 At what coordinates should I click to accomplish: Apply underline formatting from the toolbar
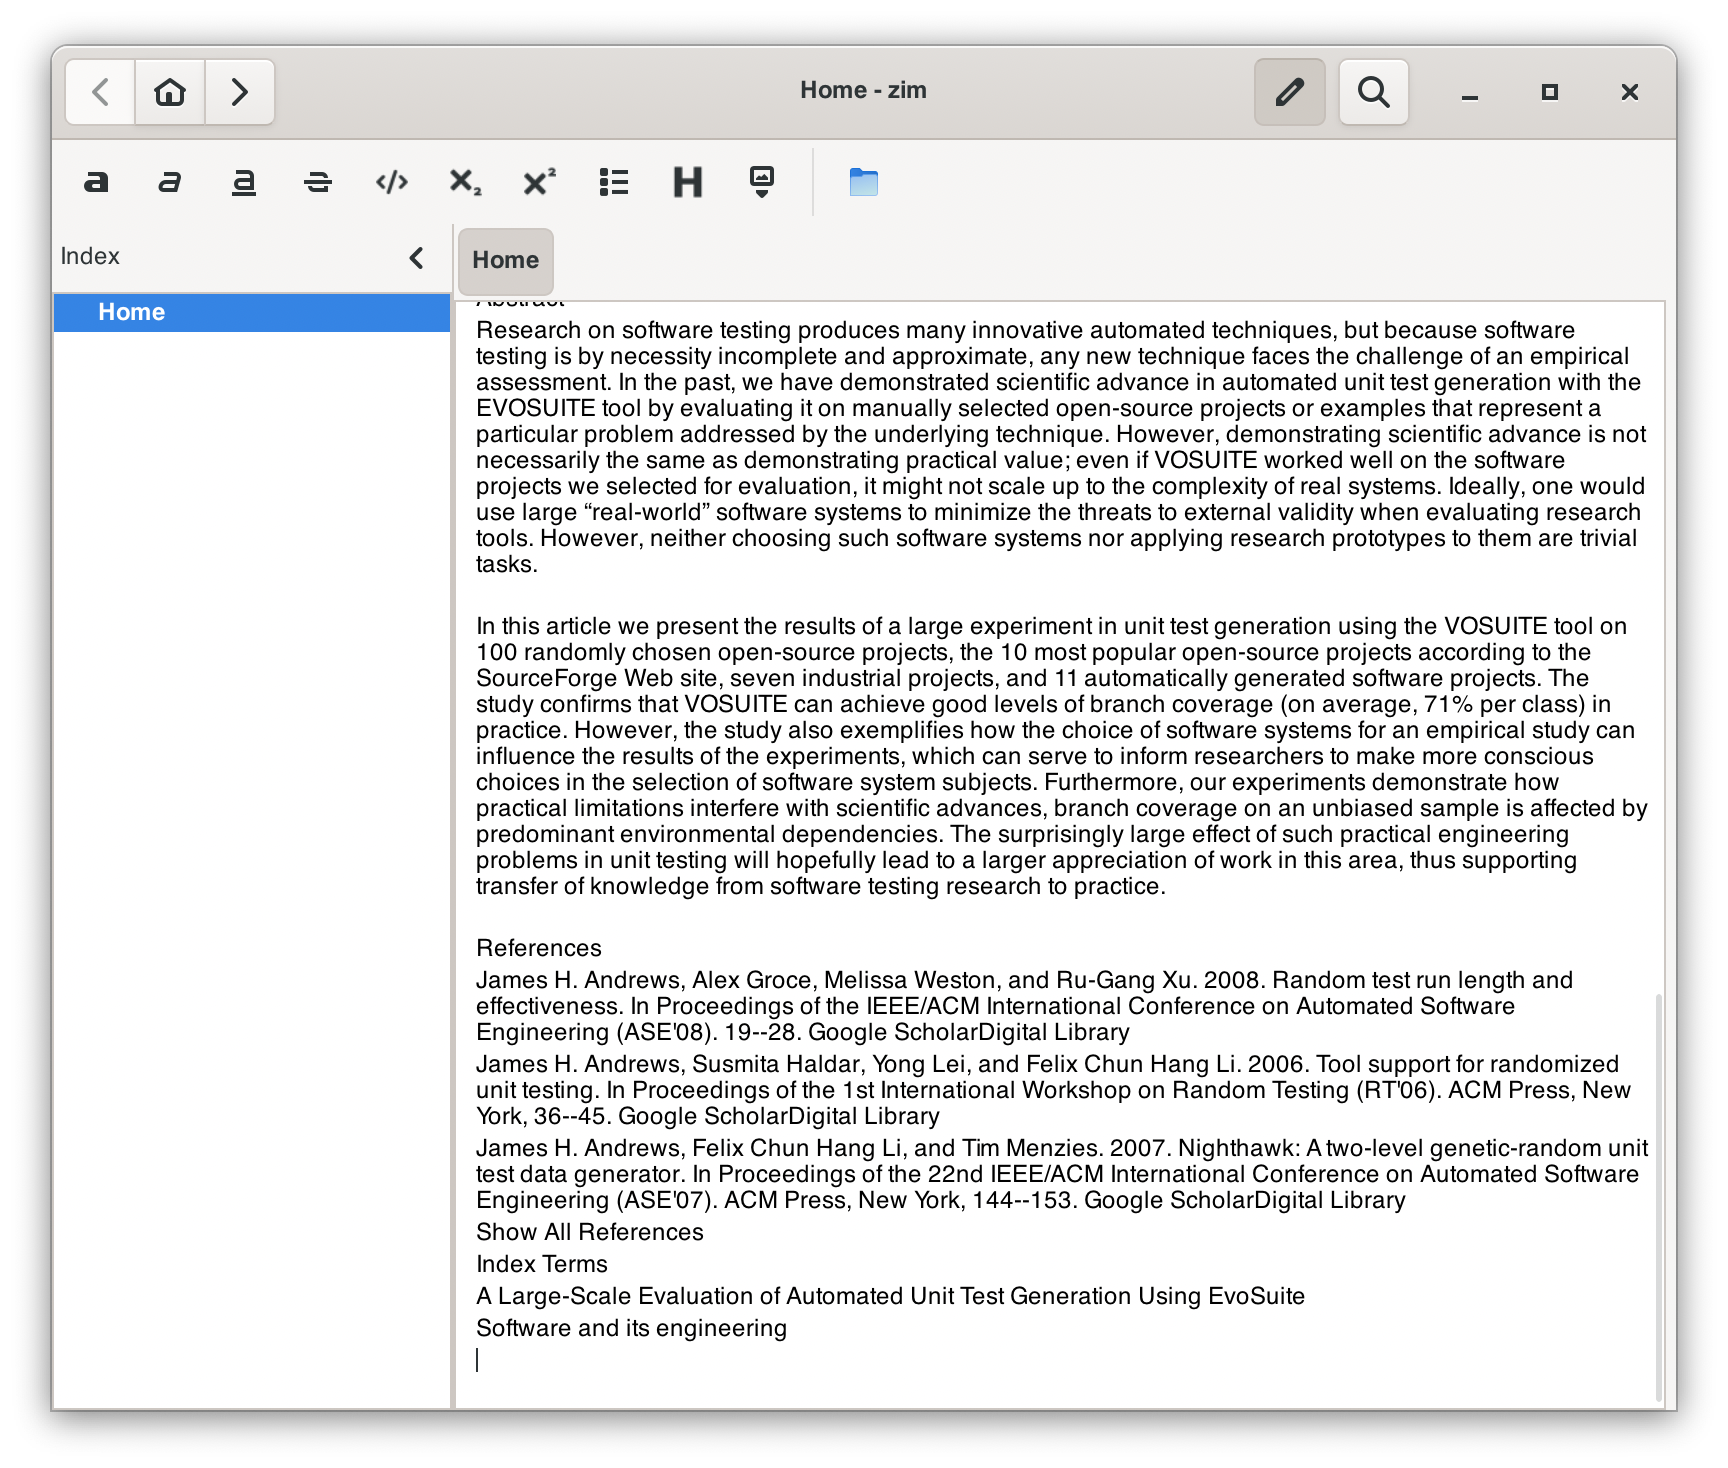243,182
